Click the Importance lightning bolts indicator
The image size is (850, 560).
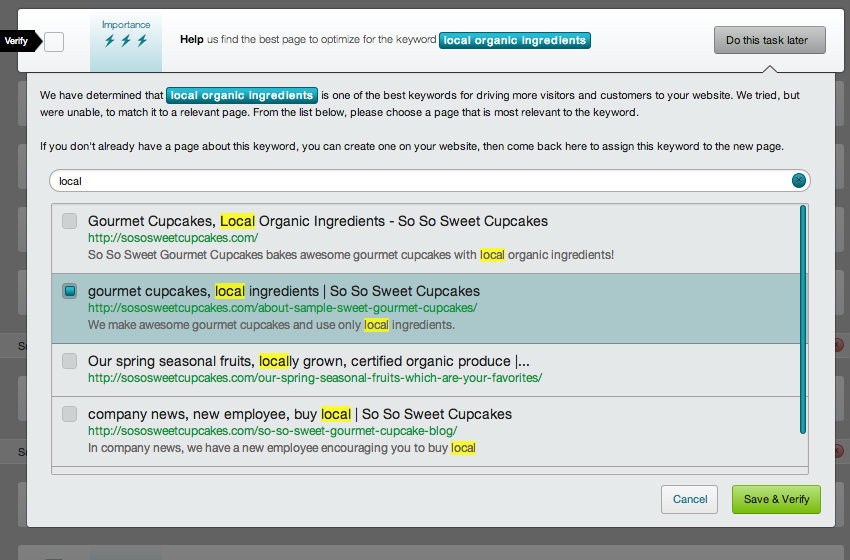click(x=126, y=41)
